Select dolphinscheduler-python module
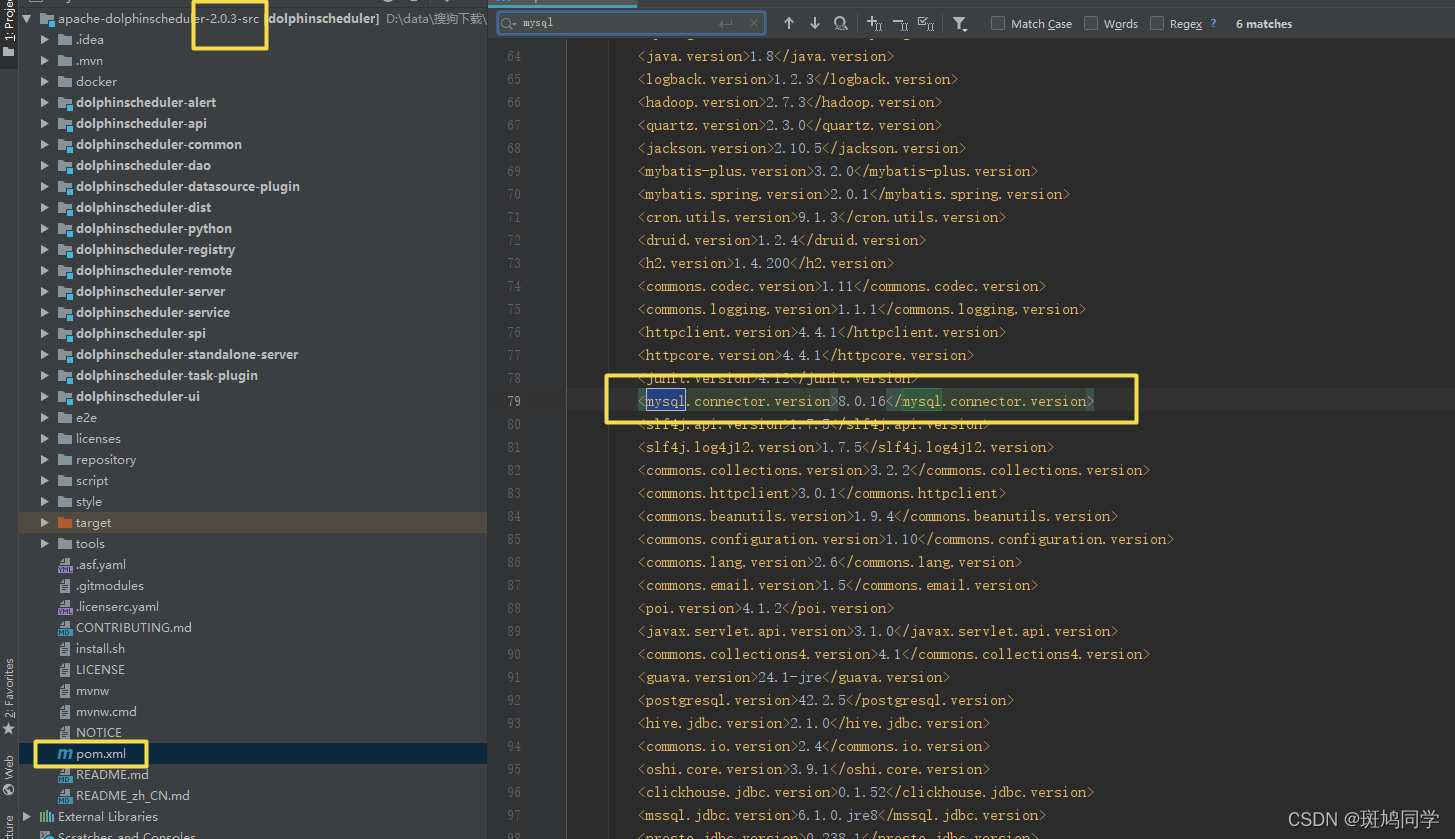1455x839 pixels. 153,229
